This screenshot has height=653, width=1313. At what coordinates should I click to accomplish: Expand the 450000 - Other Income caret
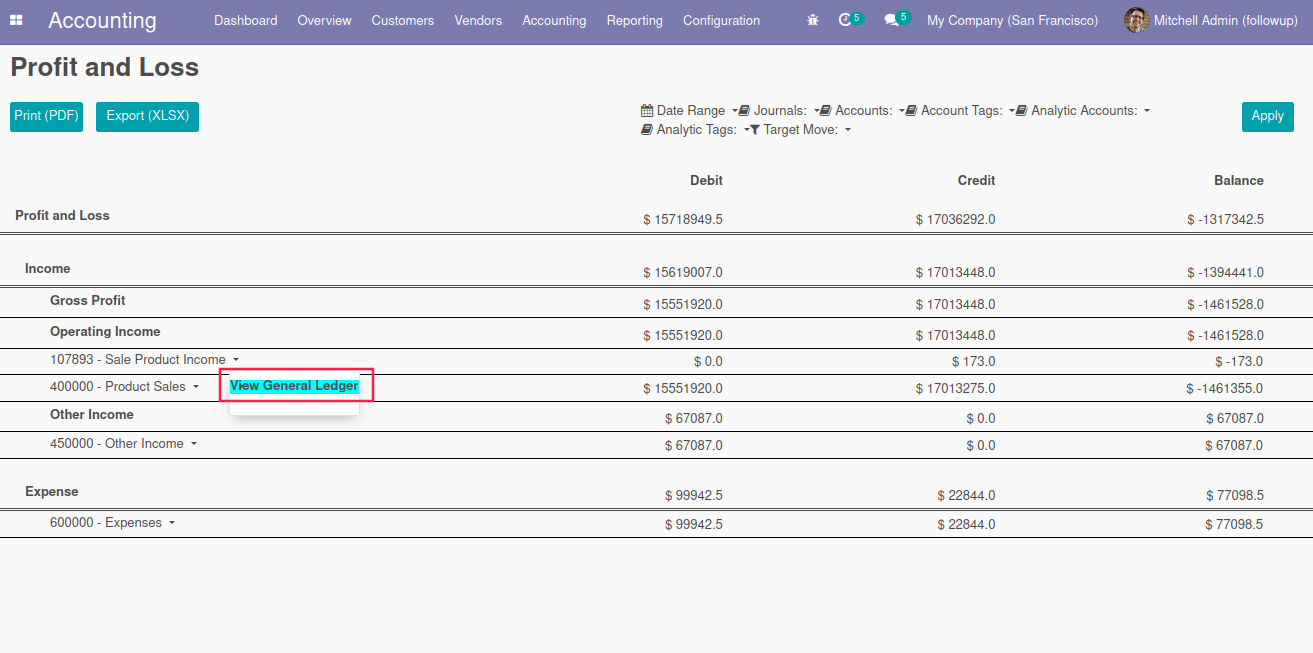pyautogui.click(x=194, y=444)
